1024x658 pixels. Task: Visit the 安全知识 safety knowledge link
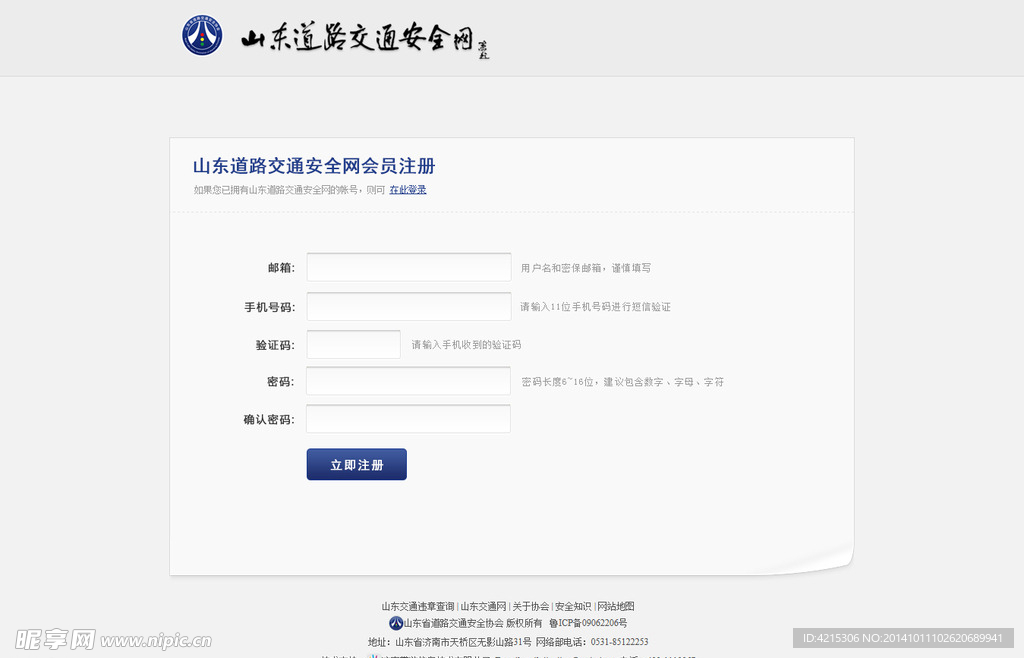click(x=573, y=606)
